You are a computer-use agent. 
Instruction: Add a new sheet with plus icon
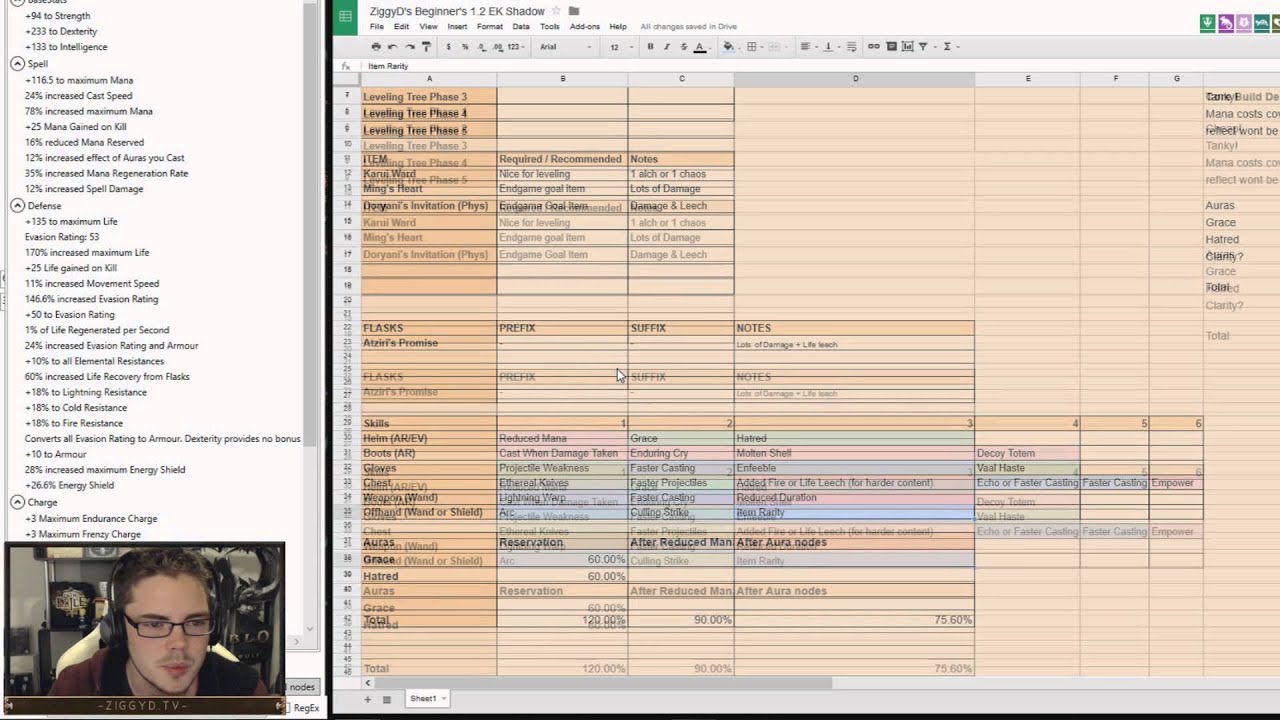tap(367, 699)
